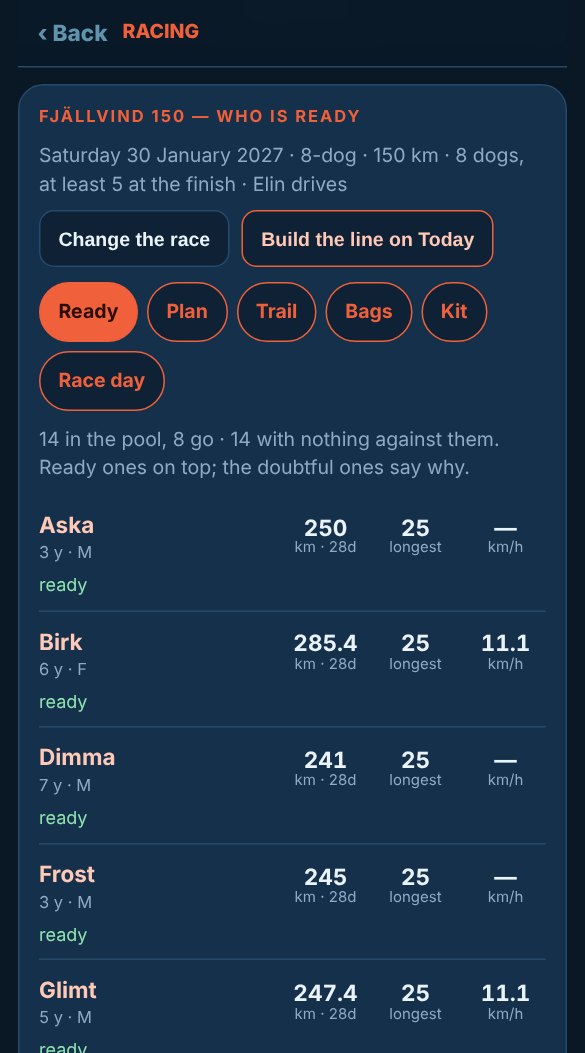The width and height of the screenshot is (585, 1053).
Task: Go back using the Back link
Action: 73,32
